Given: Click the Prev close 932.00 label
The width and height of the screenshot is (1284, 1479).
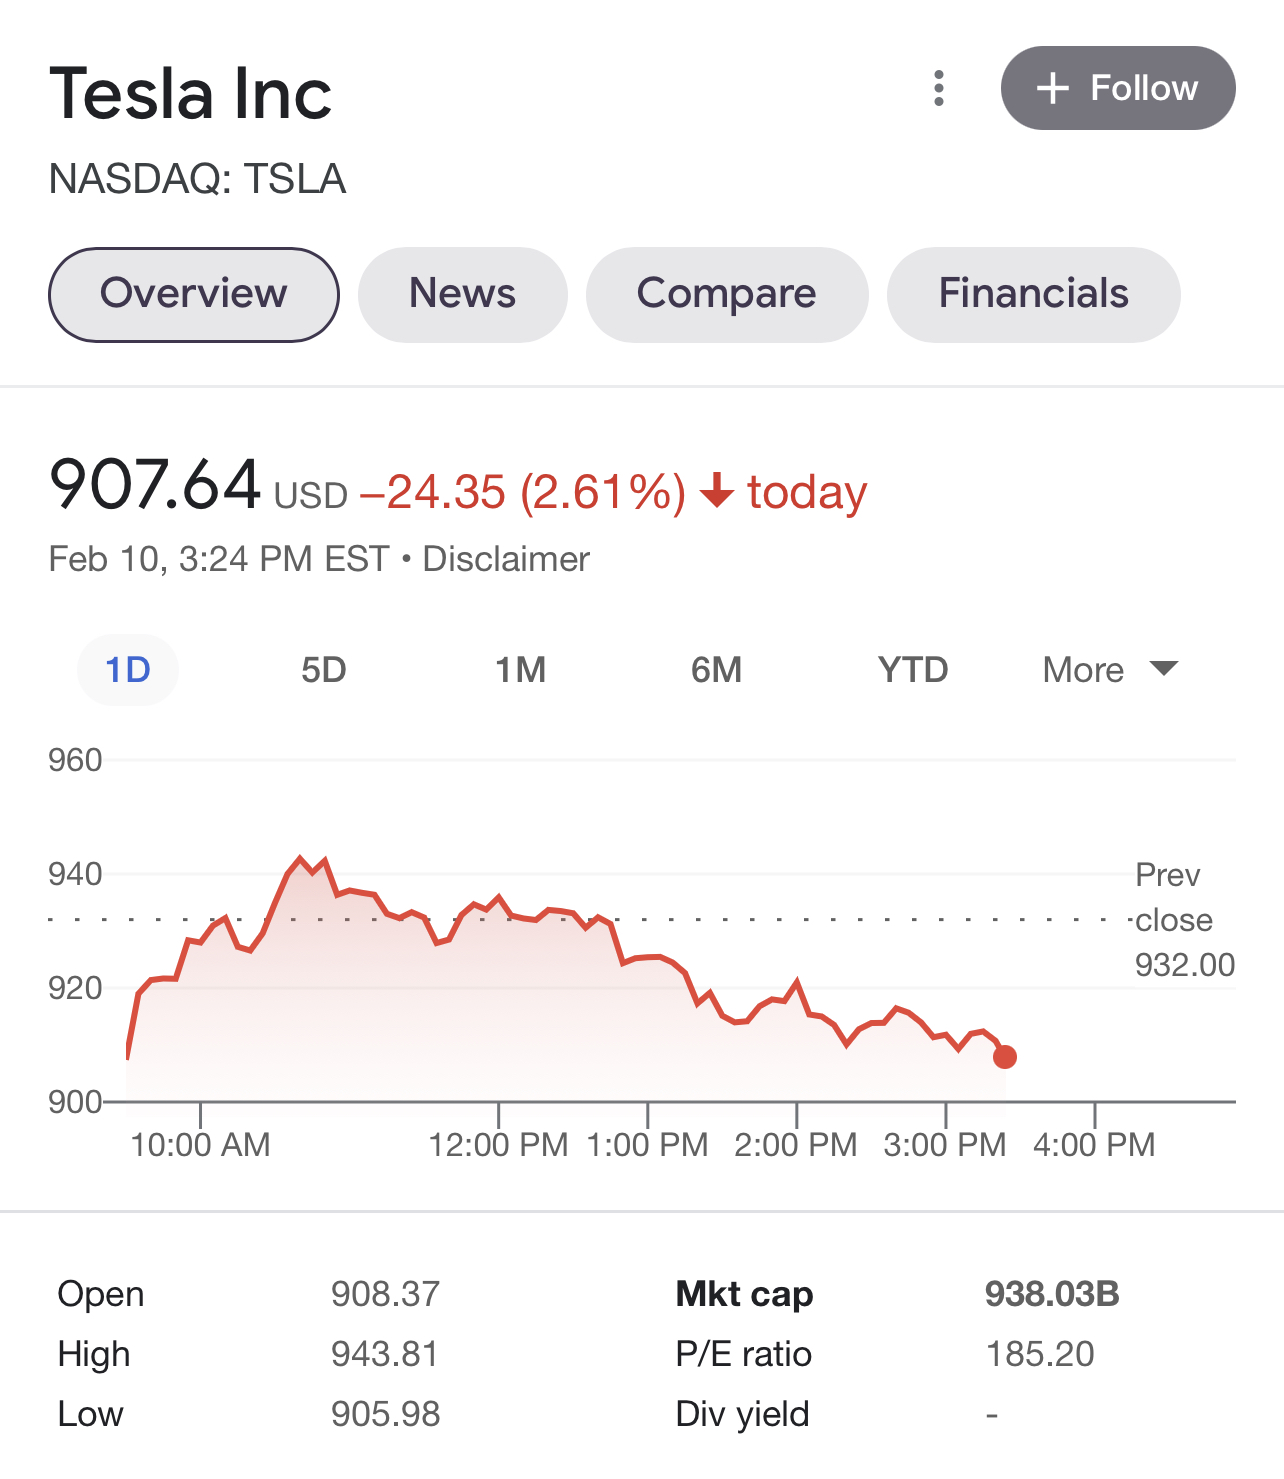Looking at the screenshot, I should click(x=1185, y=919).
